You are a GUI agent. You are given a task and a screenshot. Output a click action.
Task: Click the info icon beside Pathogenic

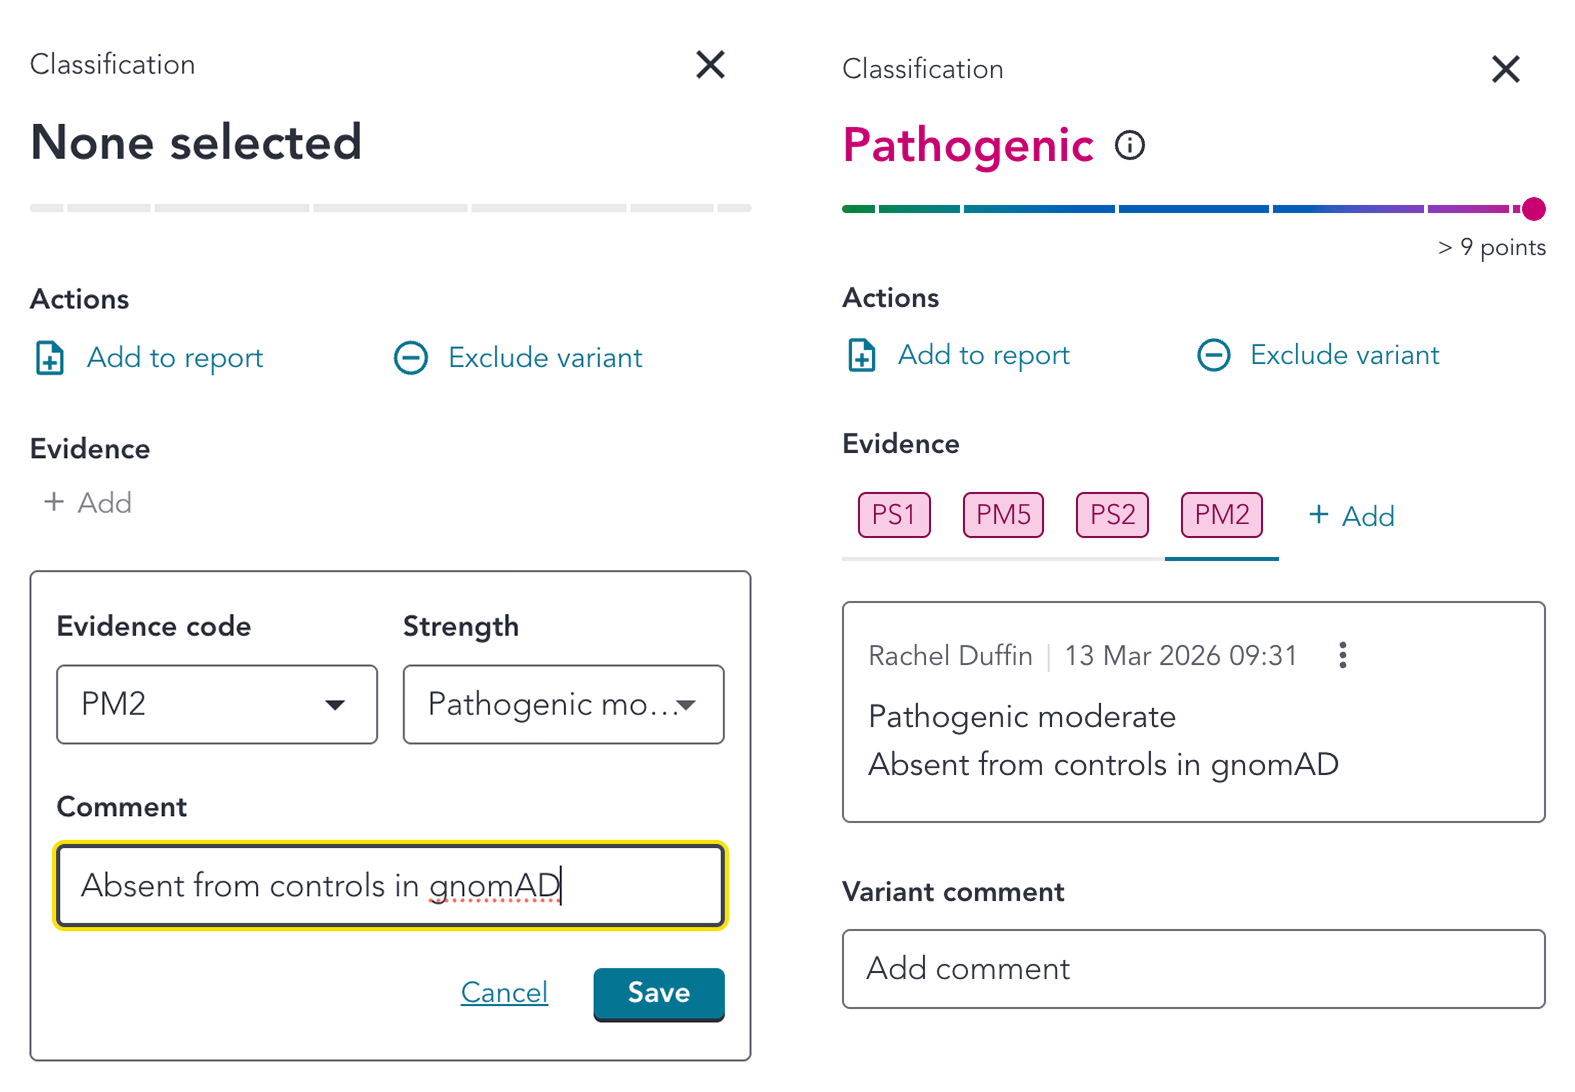[1130, 146]
